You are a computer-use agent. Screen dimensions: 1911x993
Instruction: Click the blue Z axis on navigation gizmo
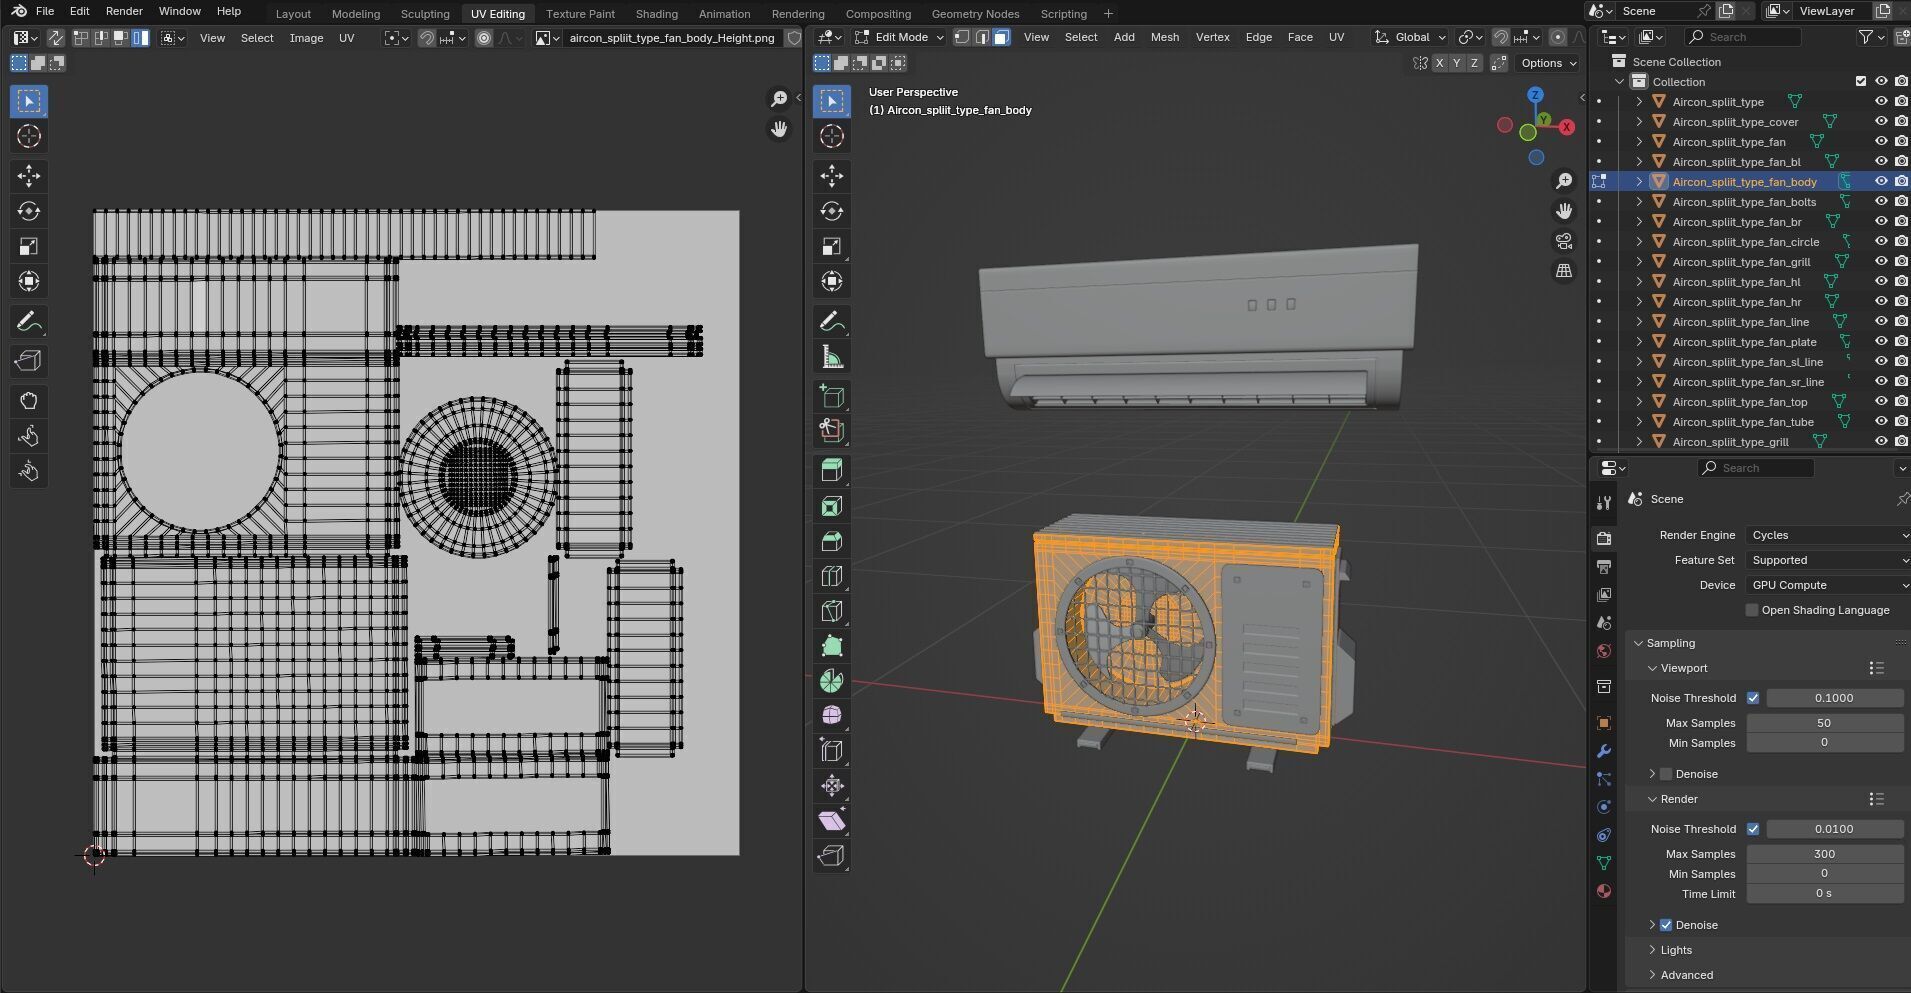pyautogui.click(x=1535, y=95)
